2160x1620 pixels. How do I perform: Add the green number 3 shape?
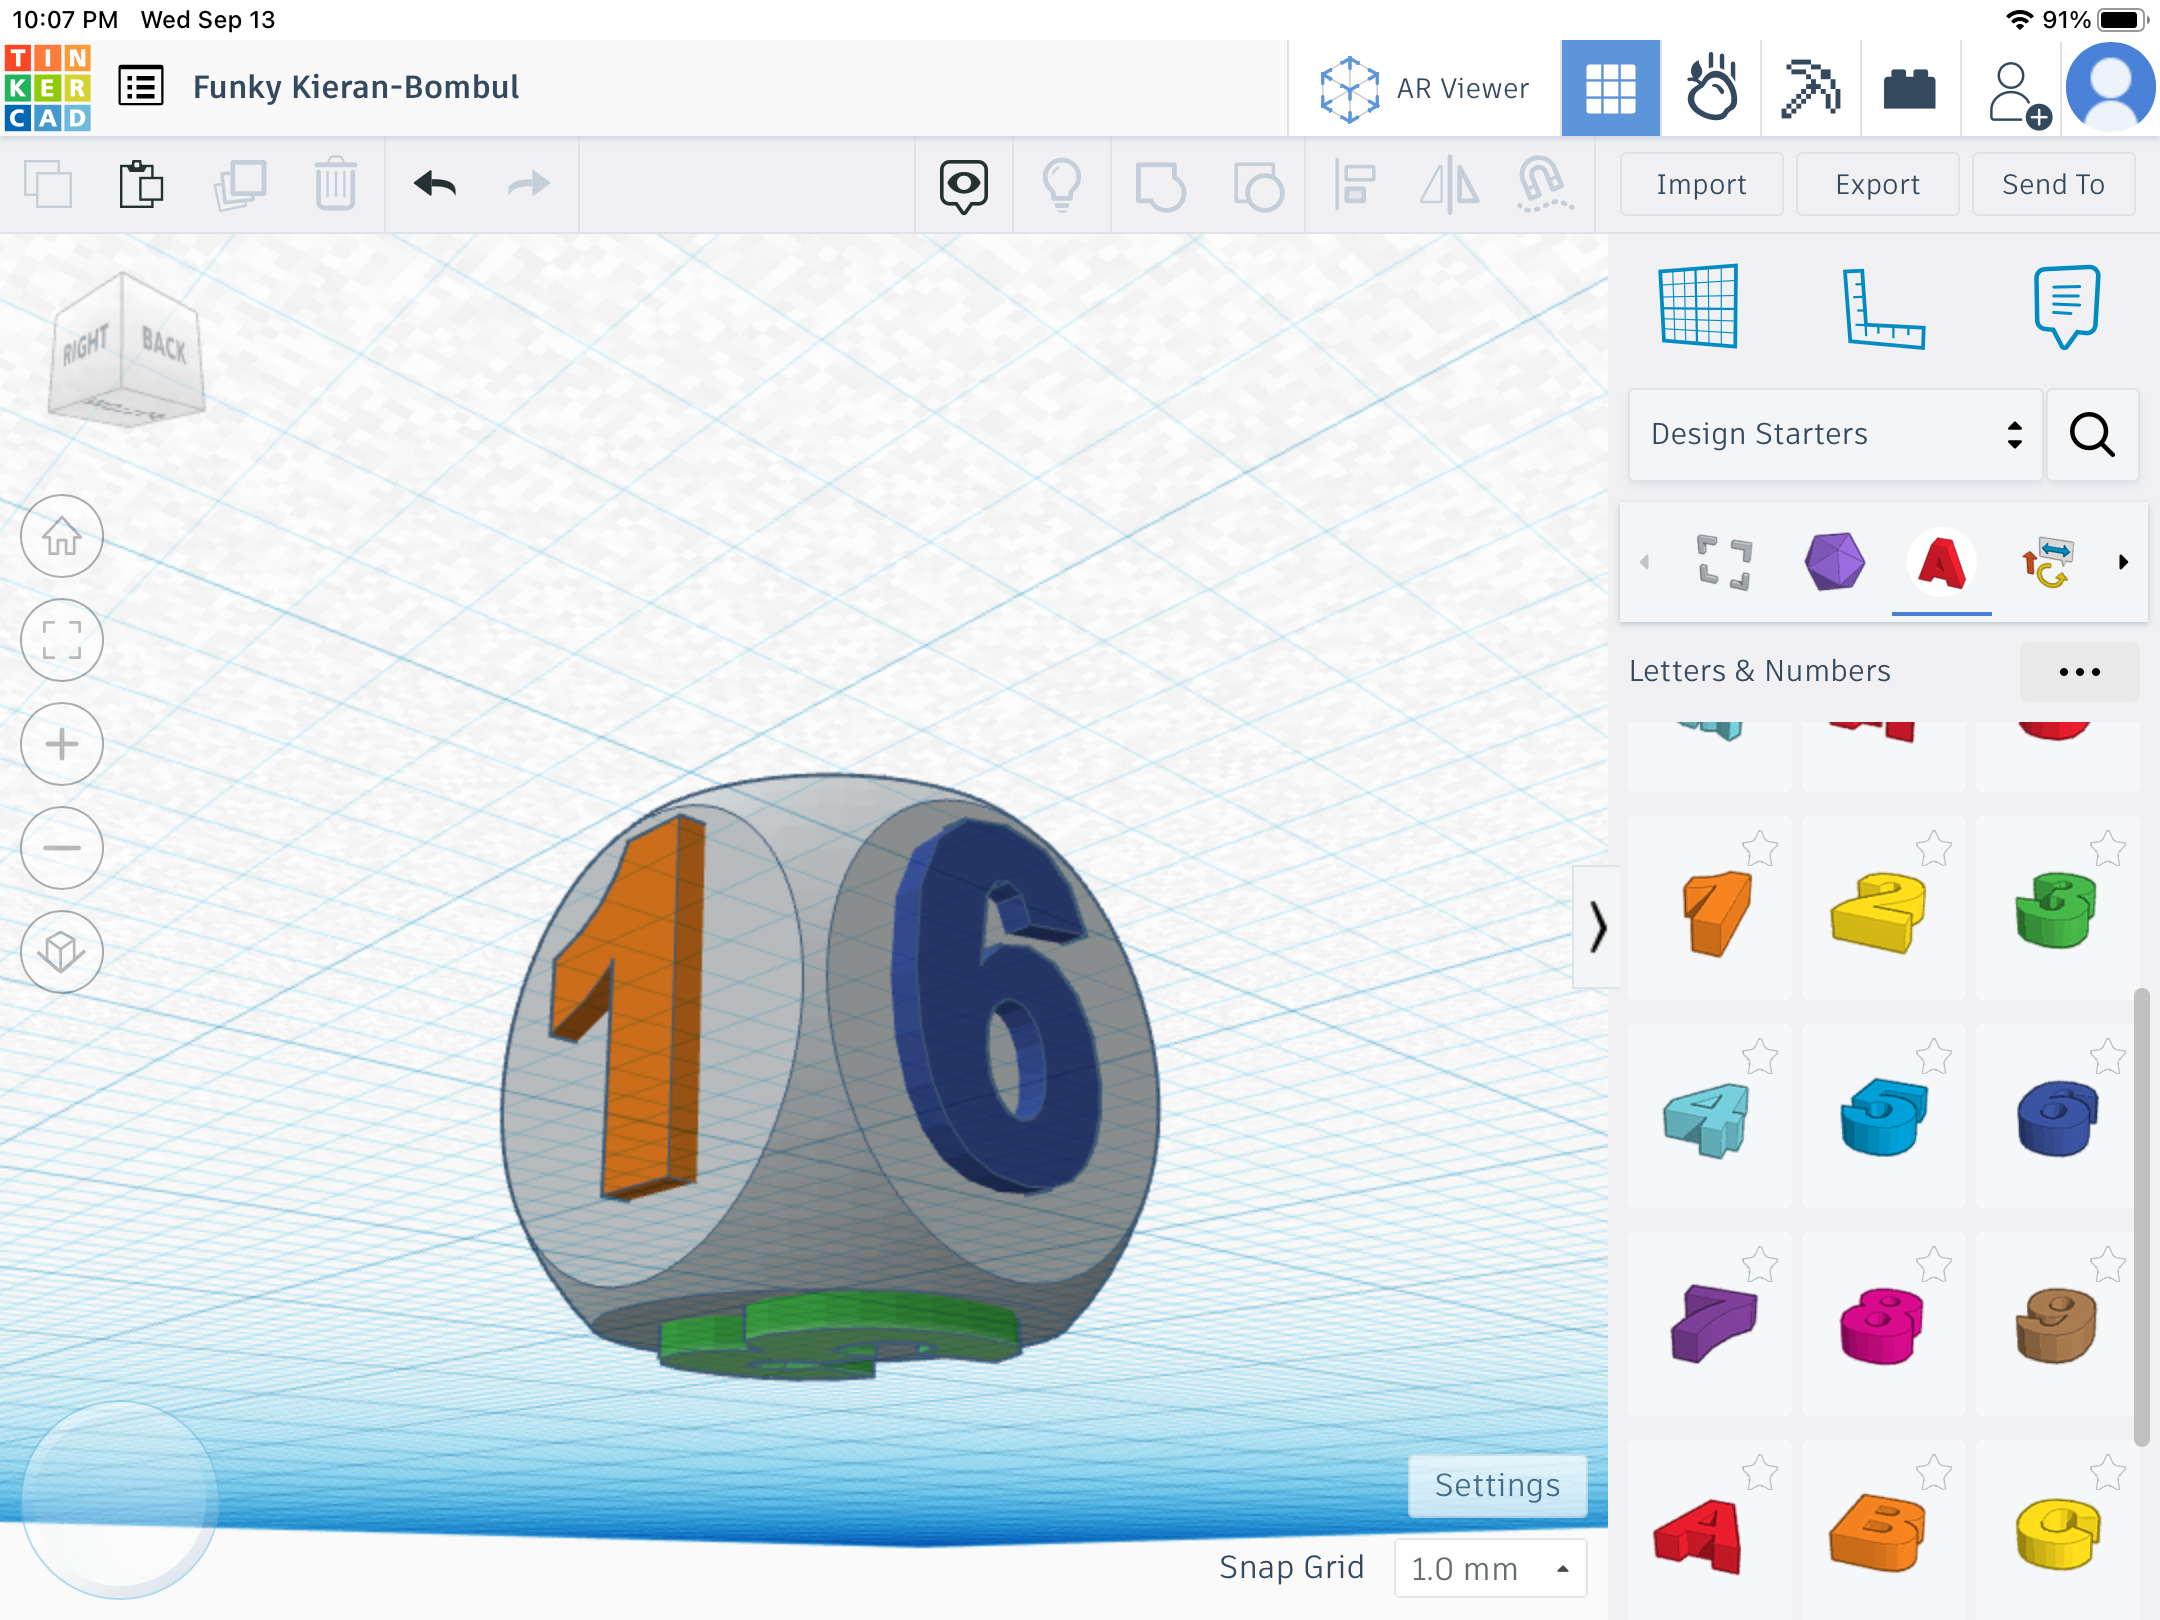(2056, 910)
